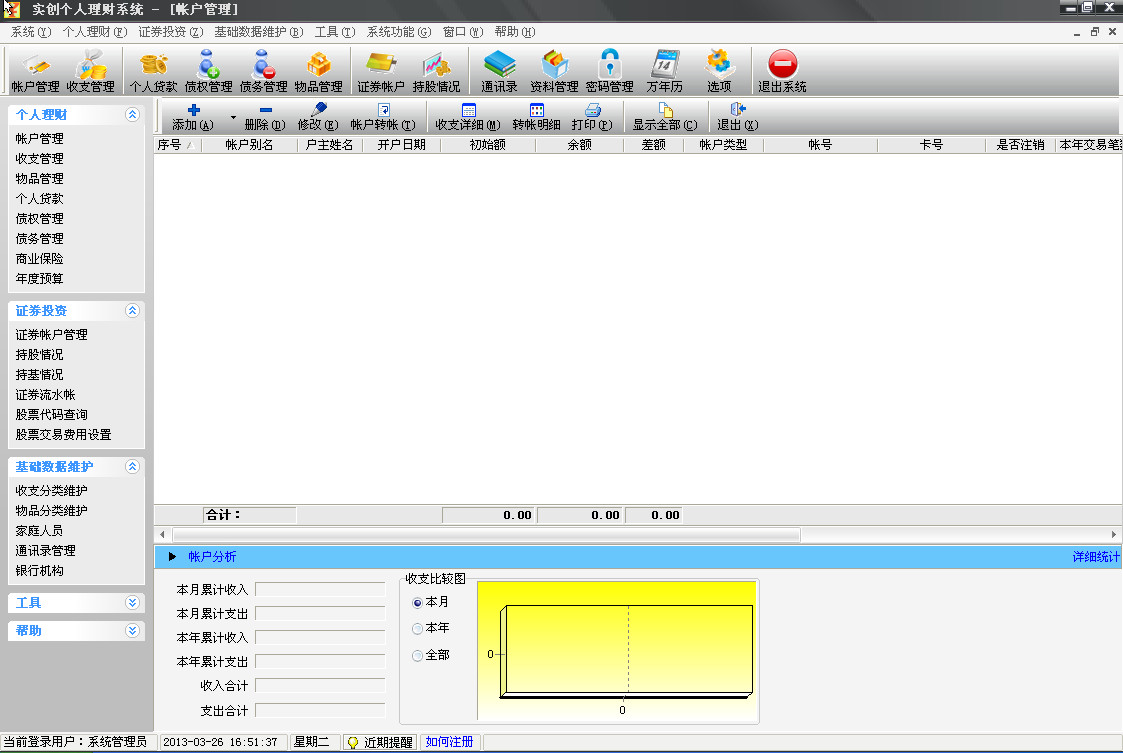Click the red 退出系统 icon
This screenshot has width=1123, height=753.
782,71
